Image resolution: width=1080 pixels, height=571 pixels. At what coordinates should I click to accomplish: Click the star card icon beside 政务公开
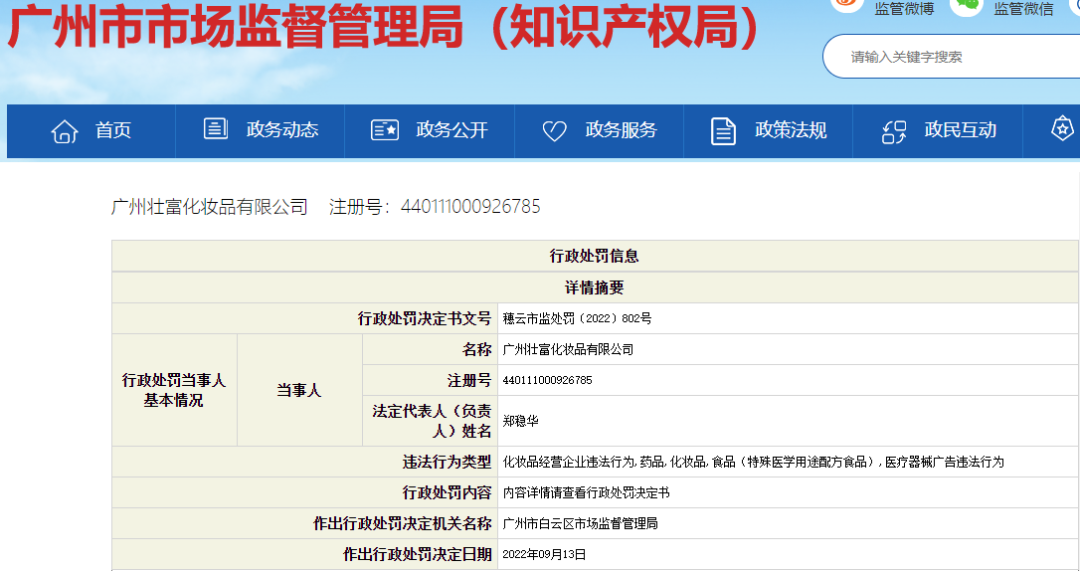click(x=384, y=130)
